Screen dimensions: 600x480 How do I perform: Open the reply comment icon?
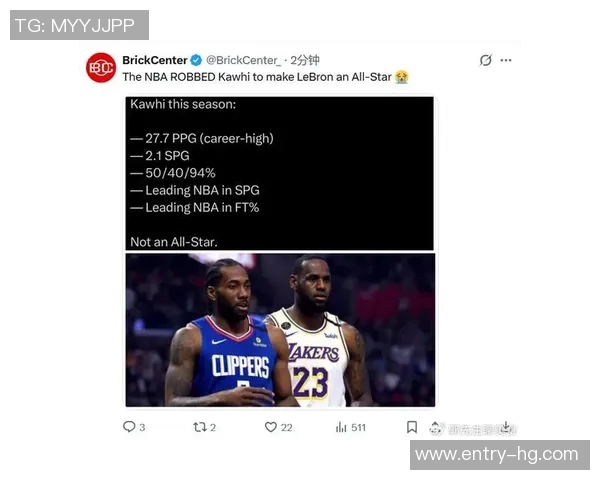point(129,426)
